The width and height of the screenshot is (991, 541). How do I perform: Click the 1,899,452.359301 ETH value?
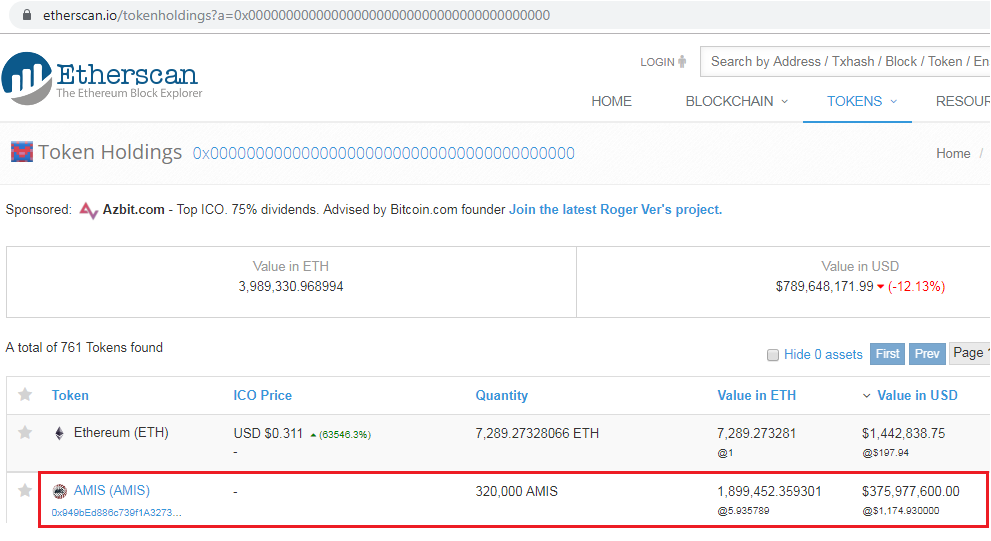point(769,491)
